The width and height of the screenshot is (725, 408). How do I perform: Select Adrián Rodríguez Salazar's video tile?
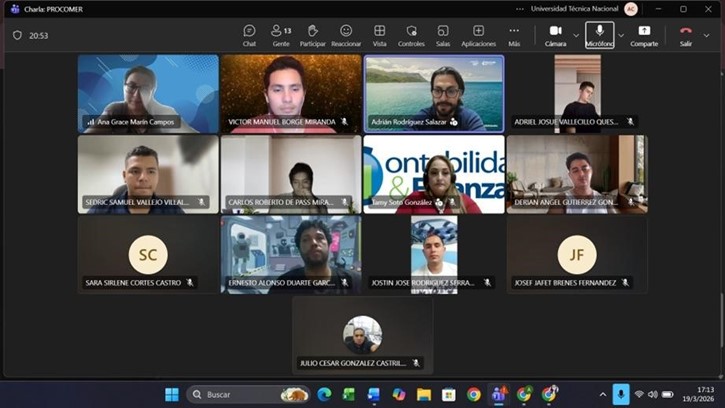point(433,93)
